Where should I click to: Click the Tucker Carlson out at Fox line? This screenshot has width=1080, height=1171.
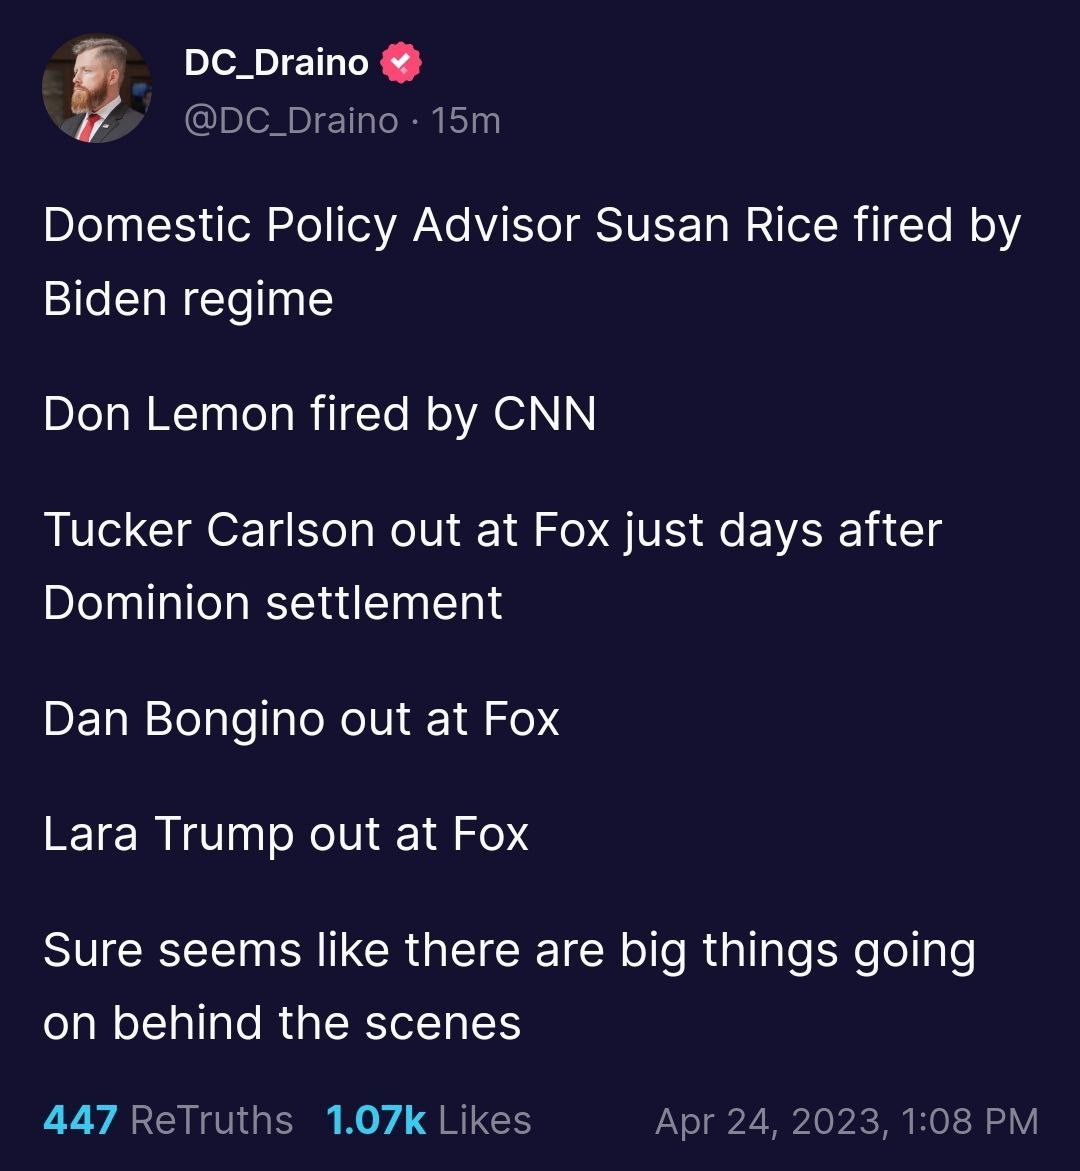pos(493,529)
